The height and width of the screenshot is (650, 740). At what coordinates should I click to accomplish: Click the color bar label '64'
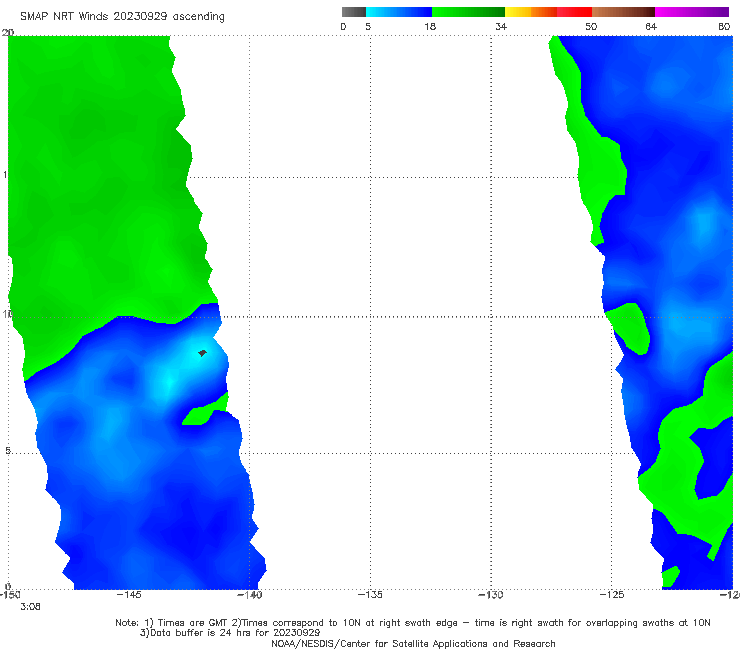[651, 26]
